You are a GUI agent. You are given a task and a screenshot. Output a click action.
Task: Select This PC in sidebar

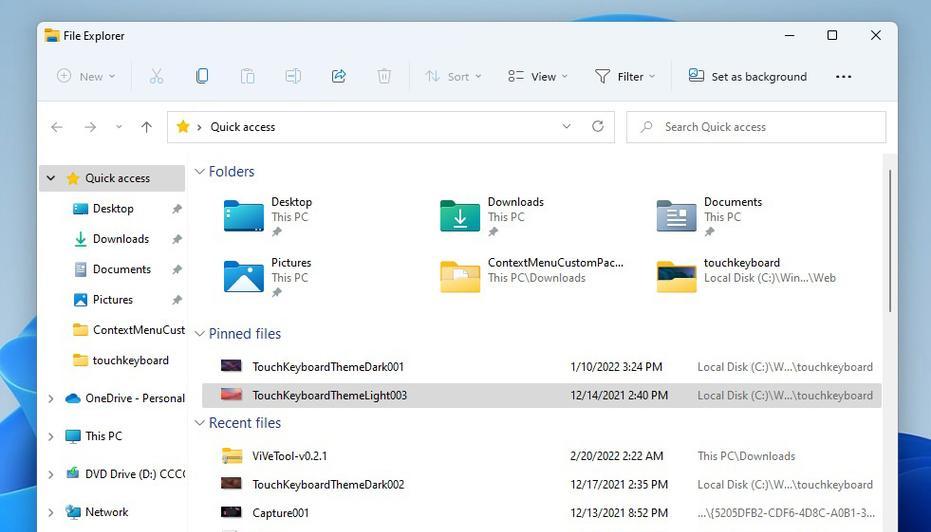[x=93, y=436]
